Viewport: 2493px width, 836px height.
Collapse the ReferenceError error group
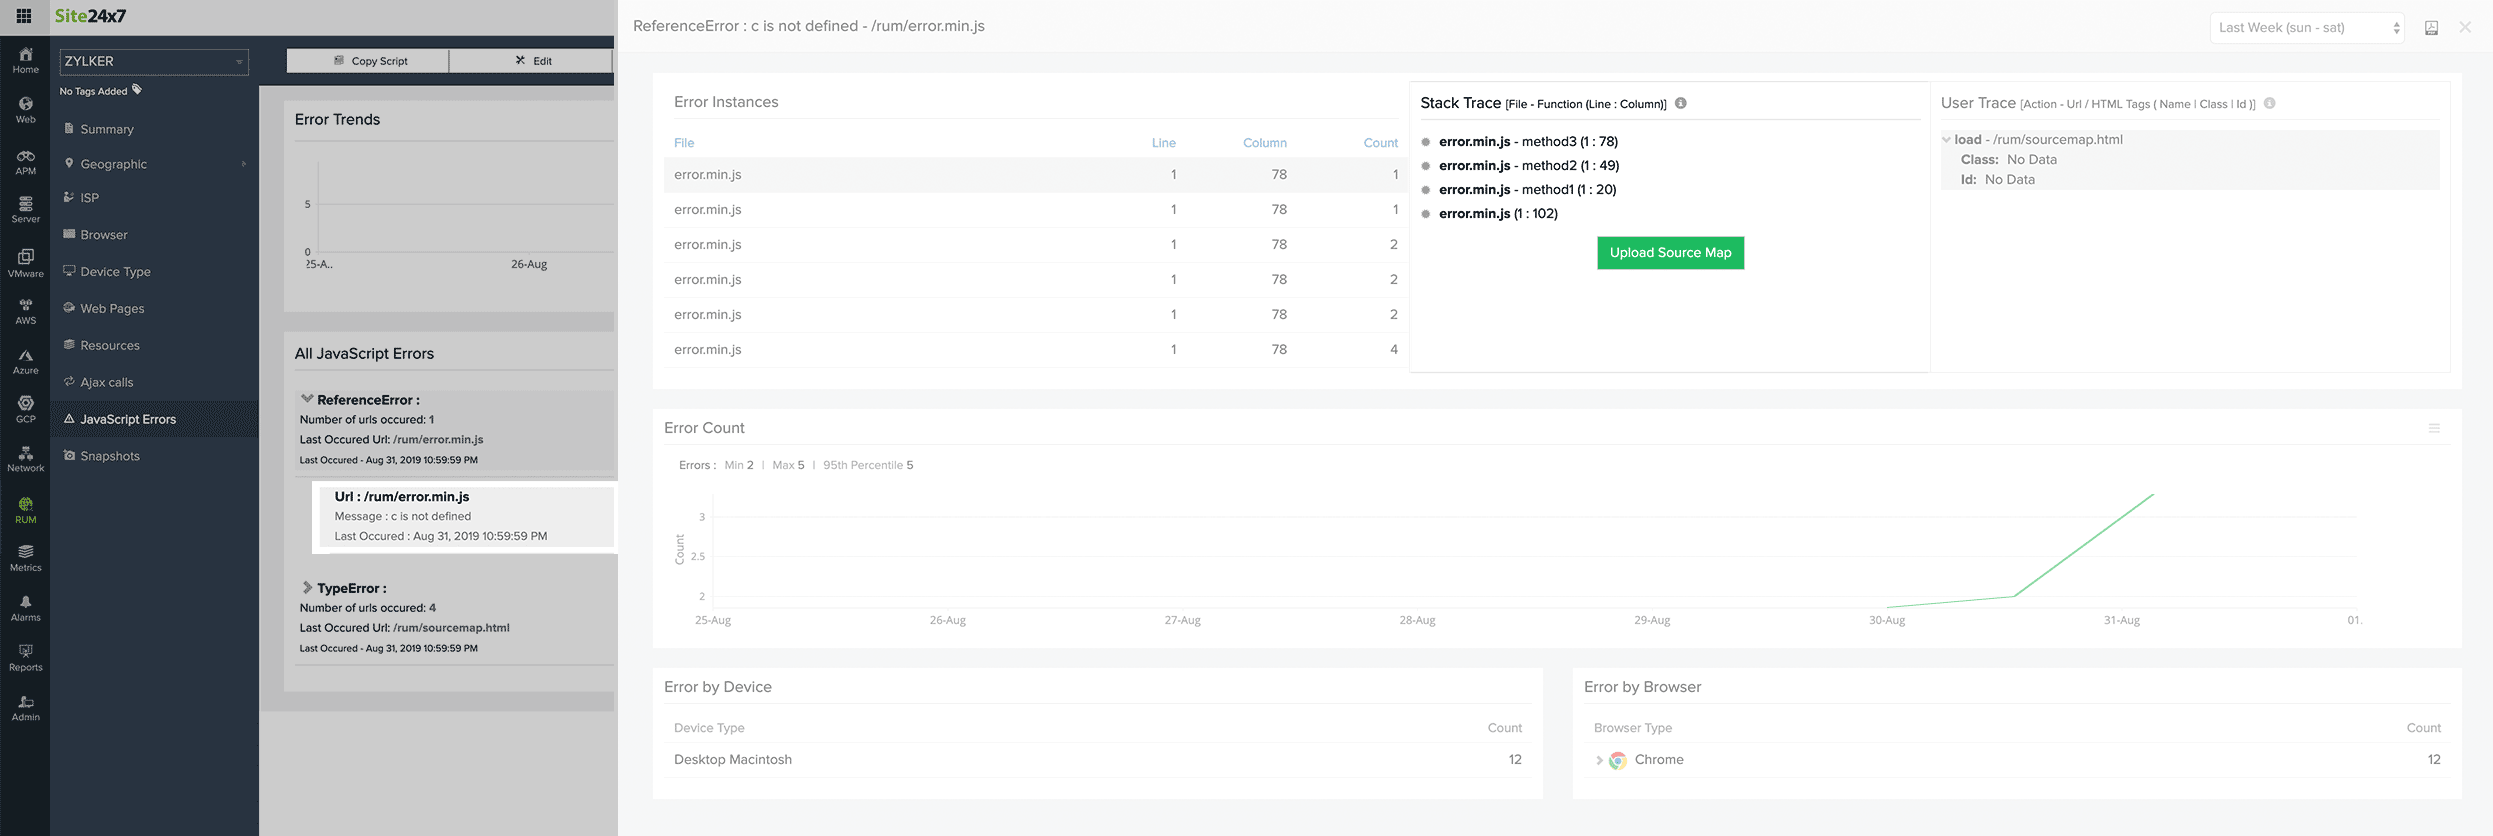(307, 399)
